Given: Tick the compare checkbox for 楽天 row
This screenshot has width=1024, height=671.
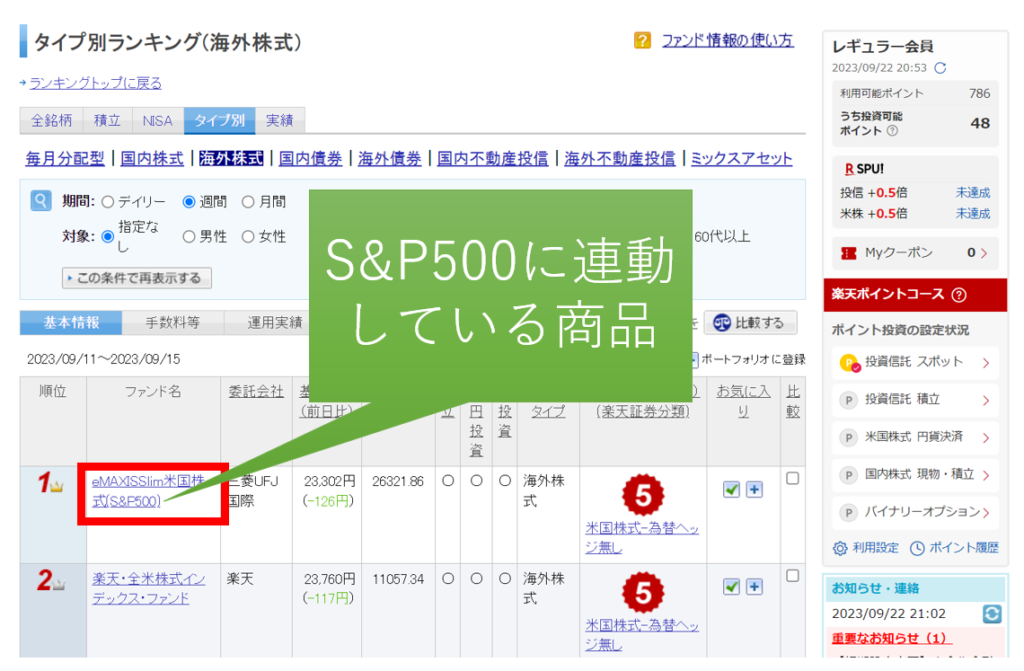Looking at the screenshot, I should pos(792,576).
